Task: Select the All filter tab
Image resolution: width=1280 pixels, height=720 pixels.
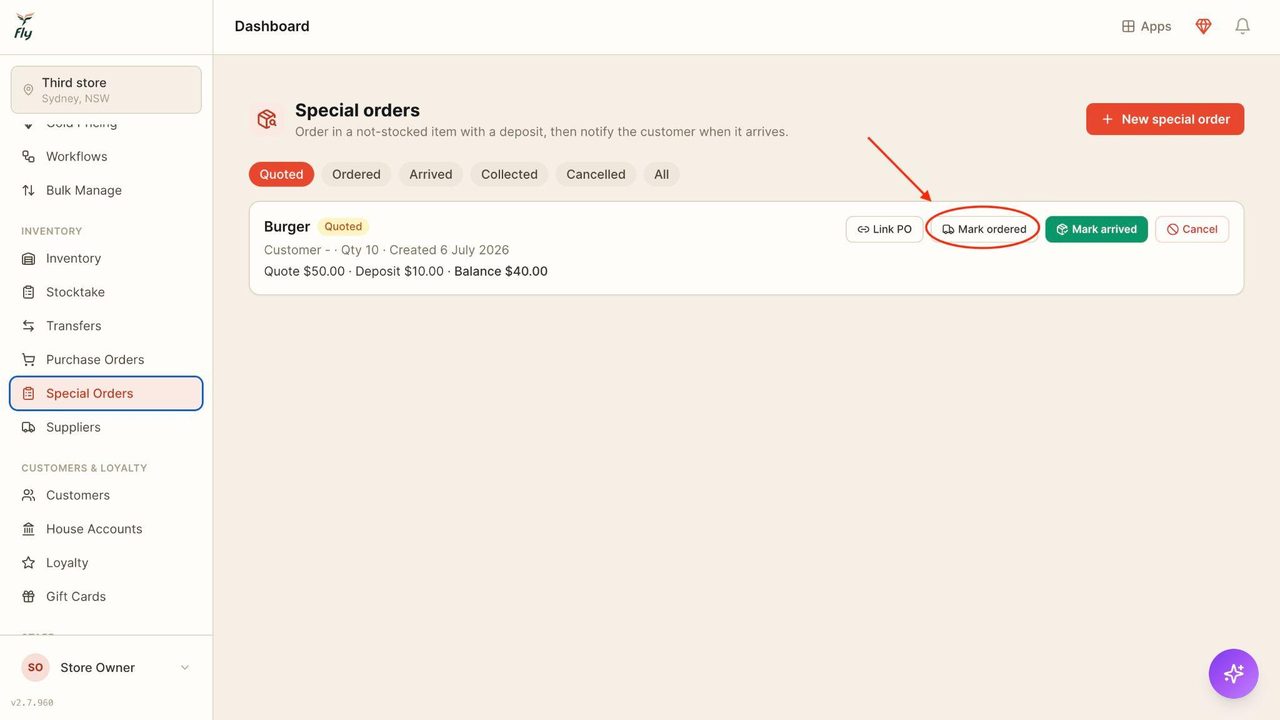Action: pos(661,174)
